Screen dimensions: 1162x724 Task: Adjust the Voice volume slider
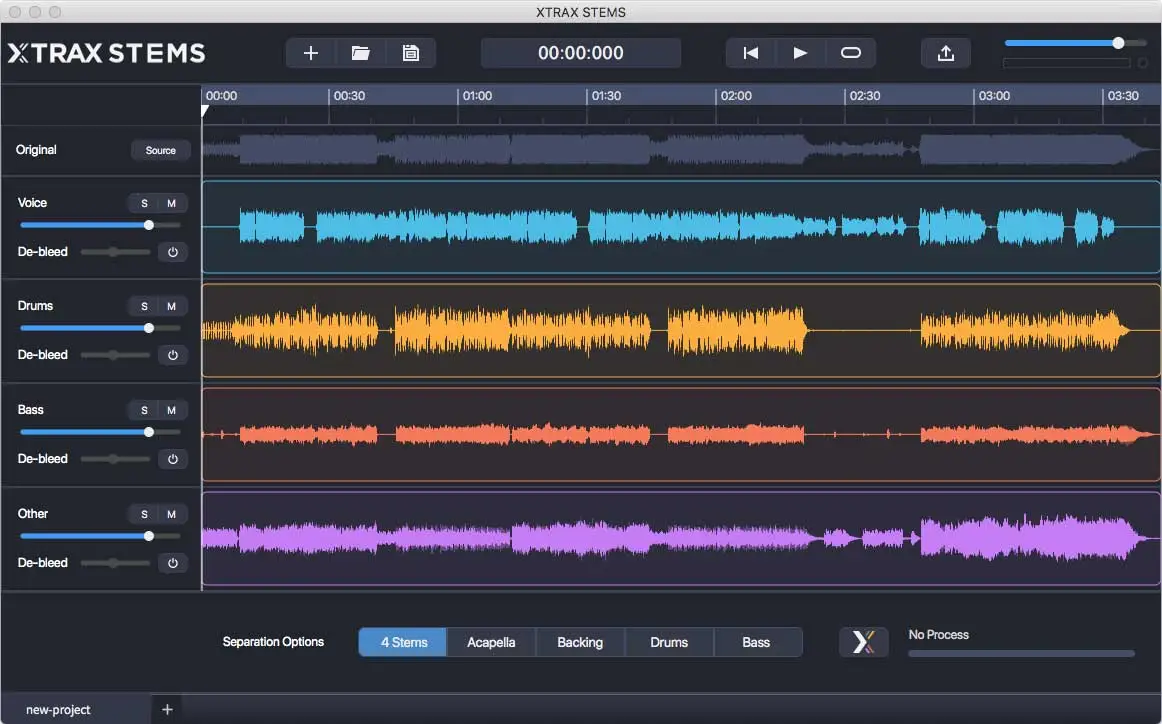(x=148, y=225)
